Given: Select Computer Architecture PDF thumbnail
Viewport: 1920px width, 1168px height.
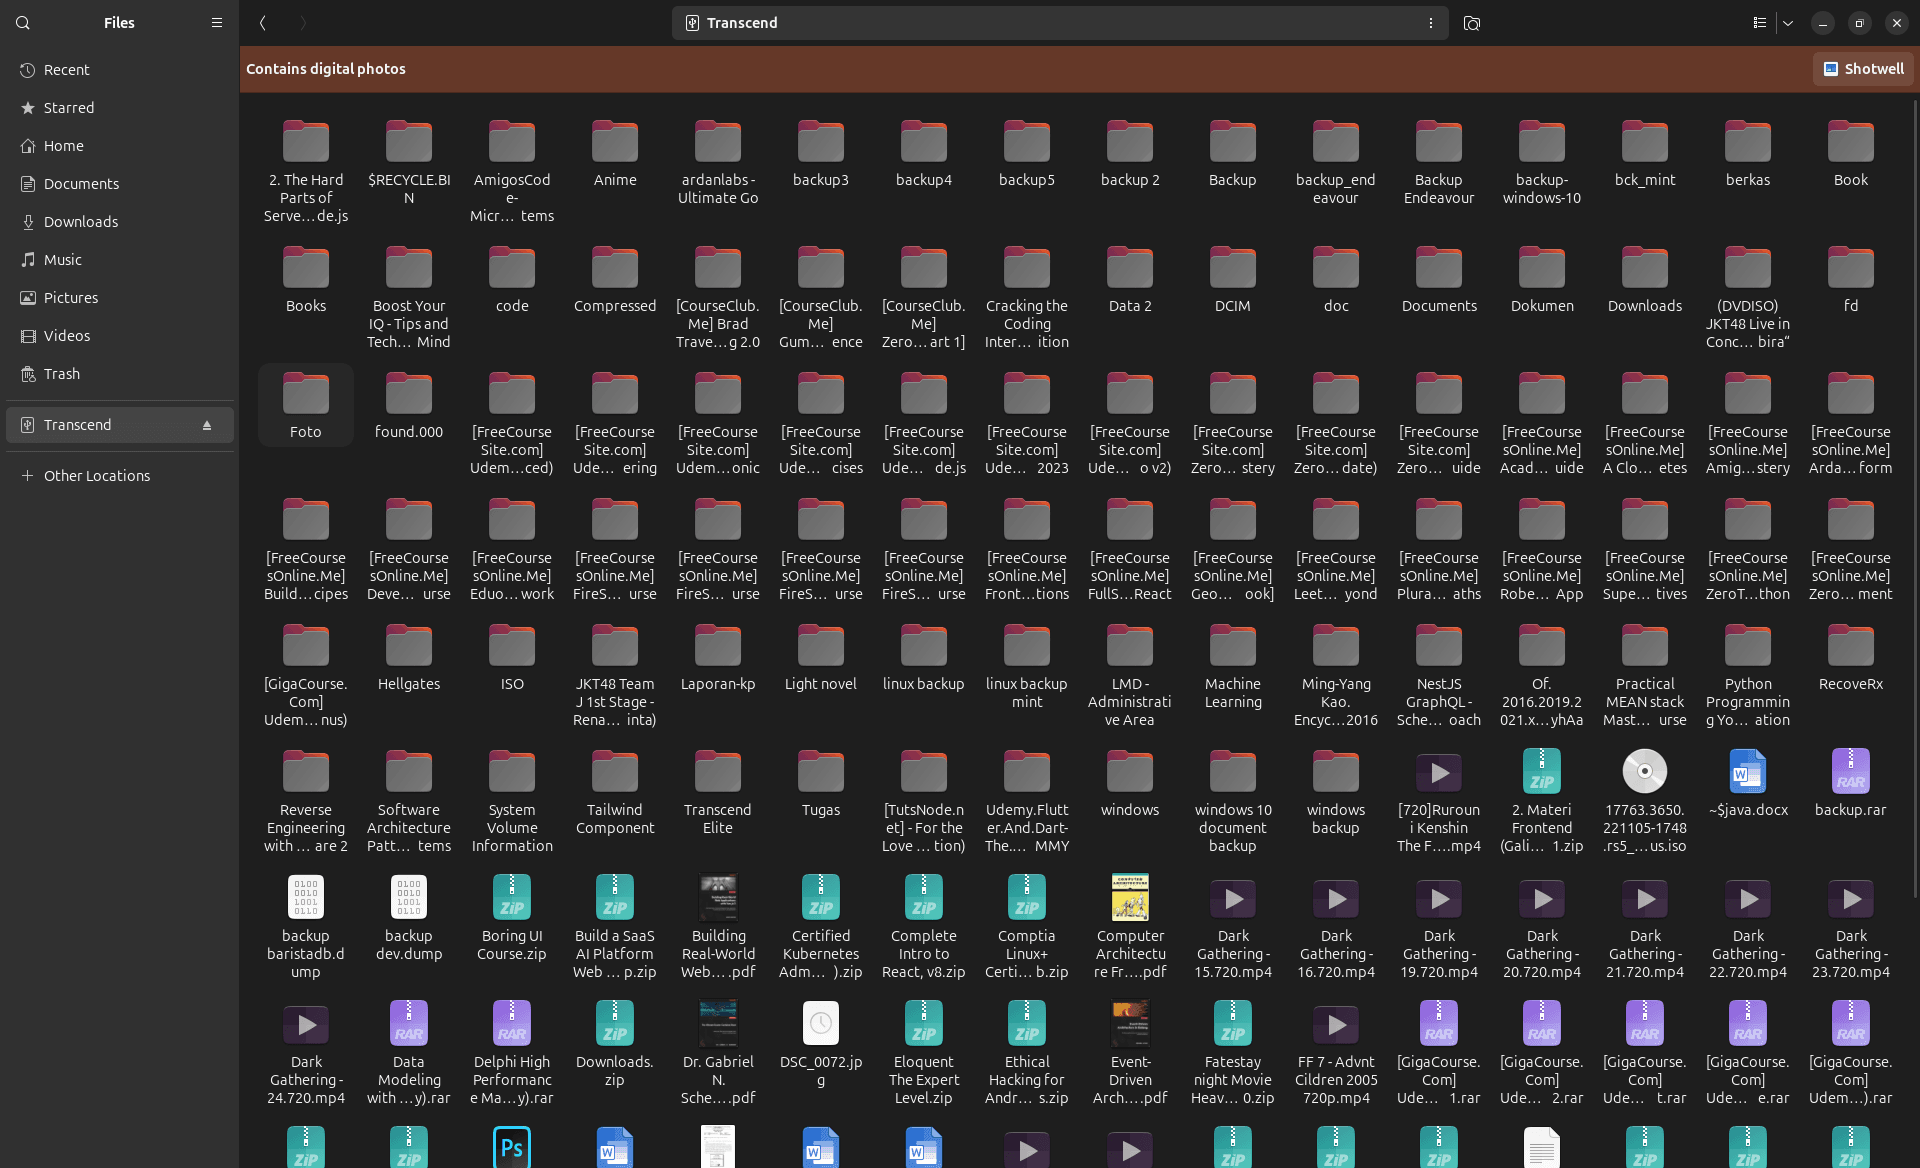Looking at the screenshot, I should 1130,897.
